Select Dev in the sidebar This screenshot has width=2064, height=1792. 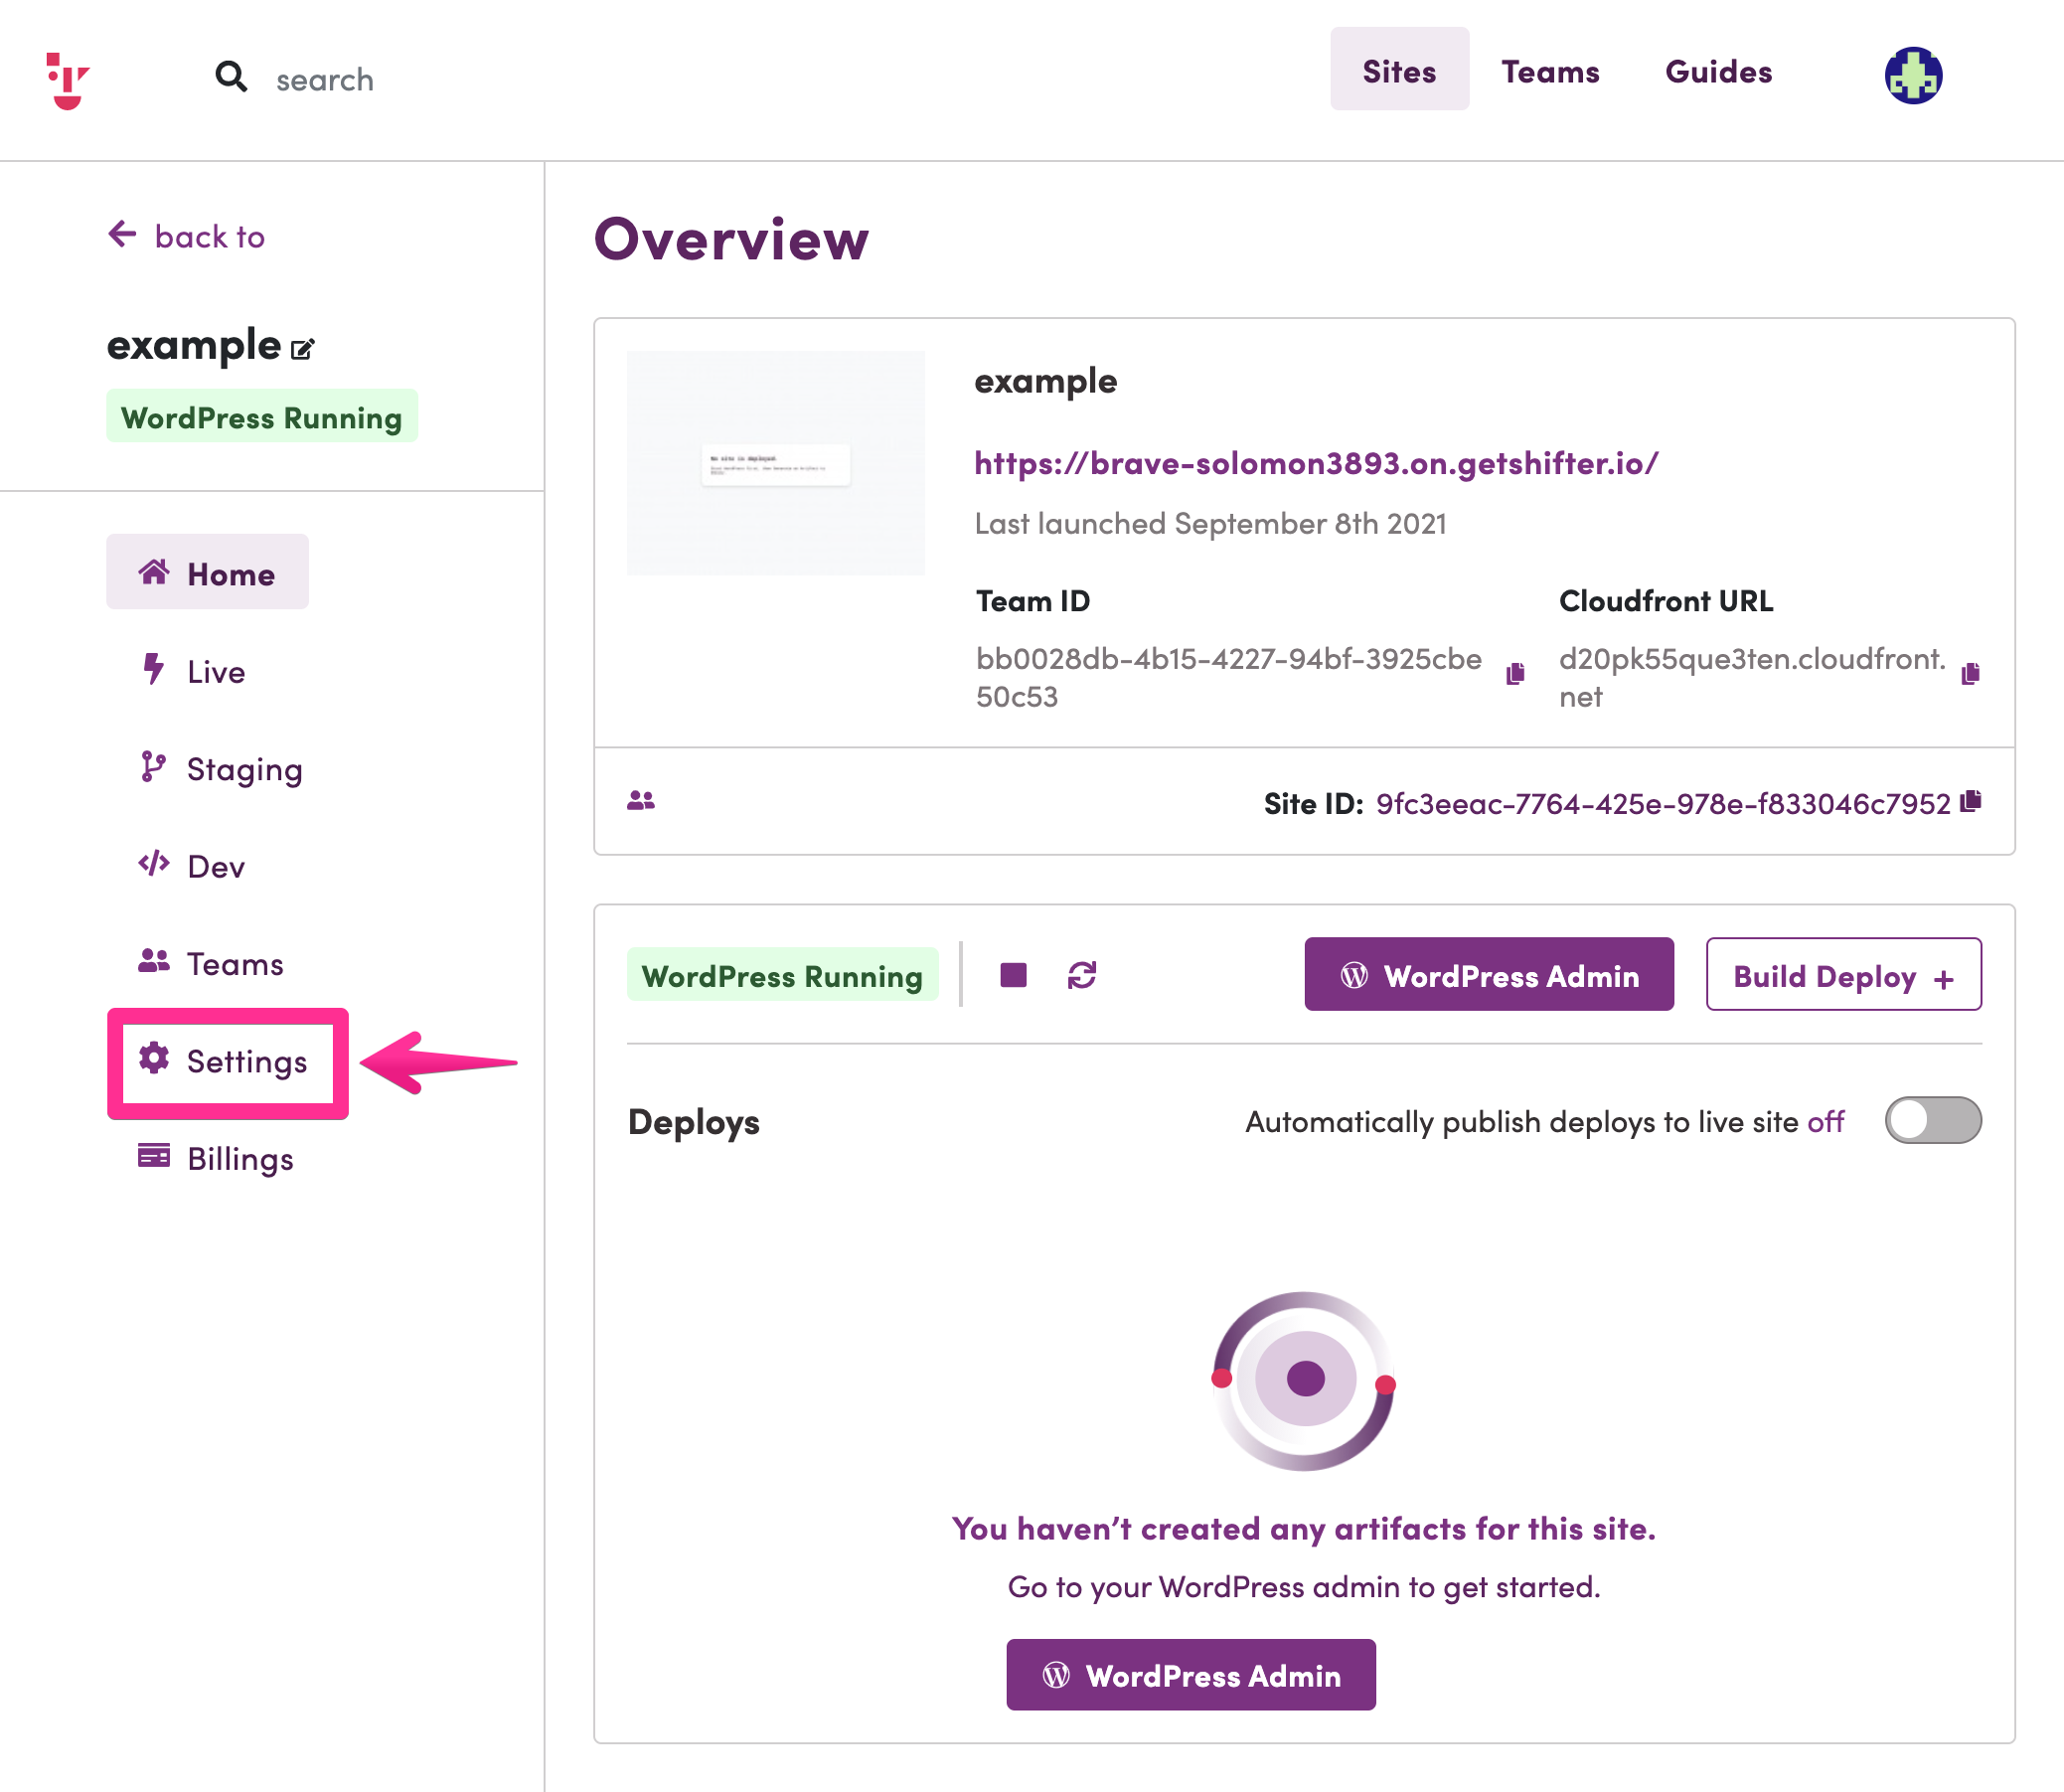tap(191, 866)
